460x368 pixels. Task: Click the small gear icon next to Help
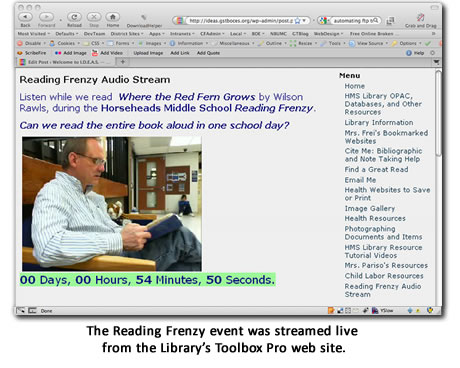433,53
